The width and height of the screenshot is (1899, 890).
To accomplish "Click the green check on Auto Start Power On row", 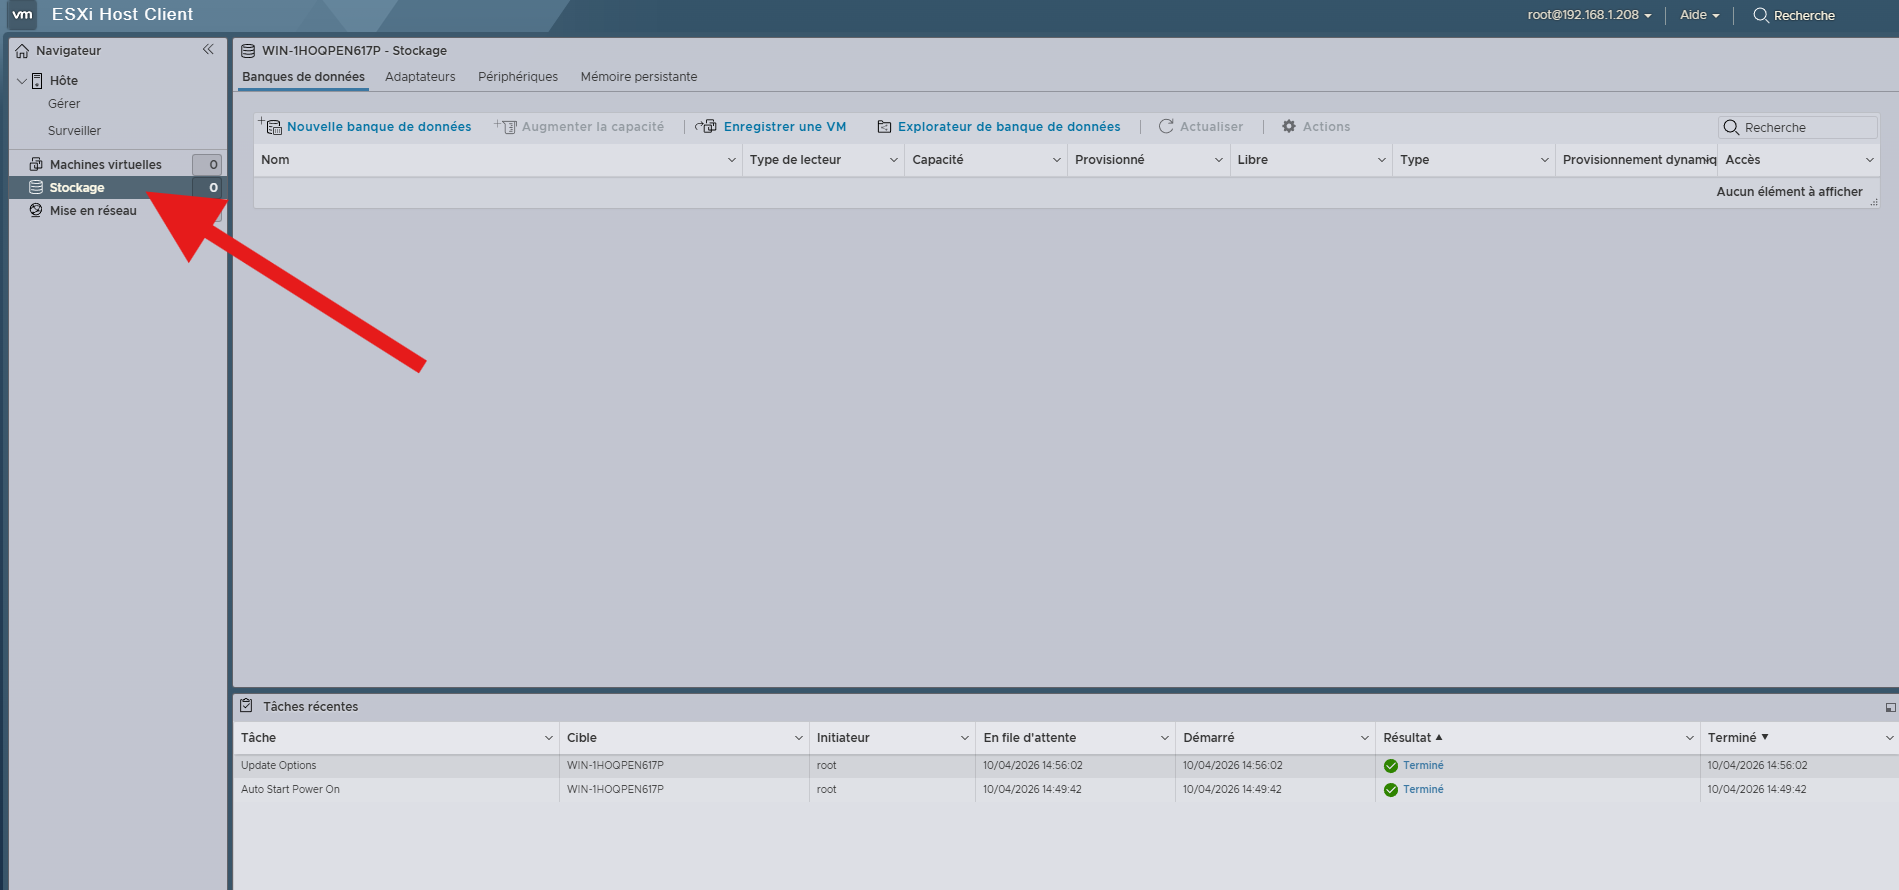I will pos(1390,790).
